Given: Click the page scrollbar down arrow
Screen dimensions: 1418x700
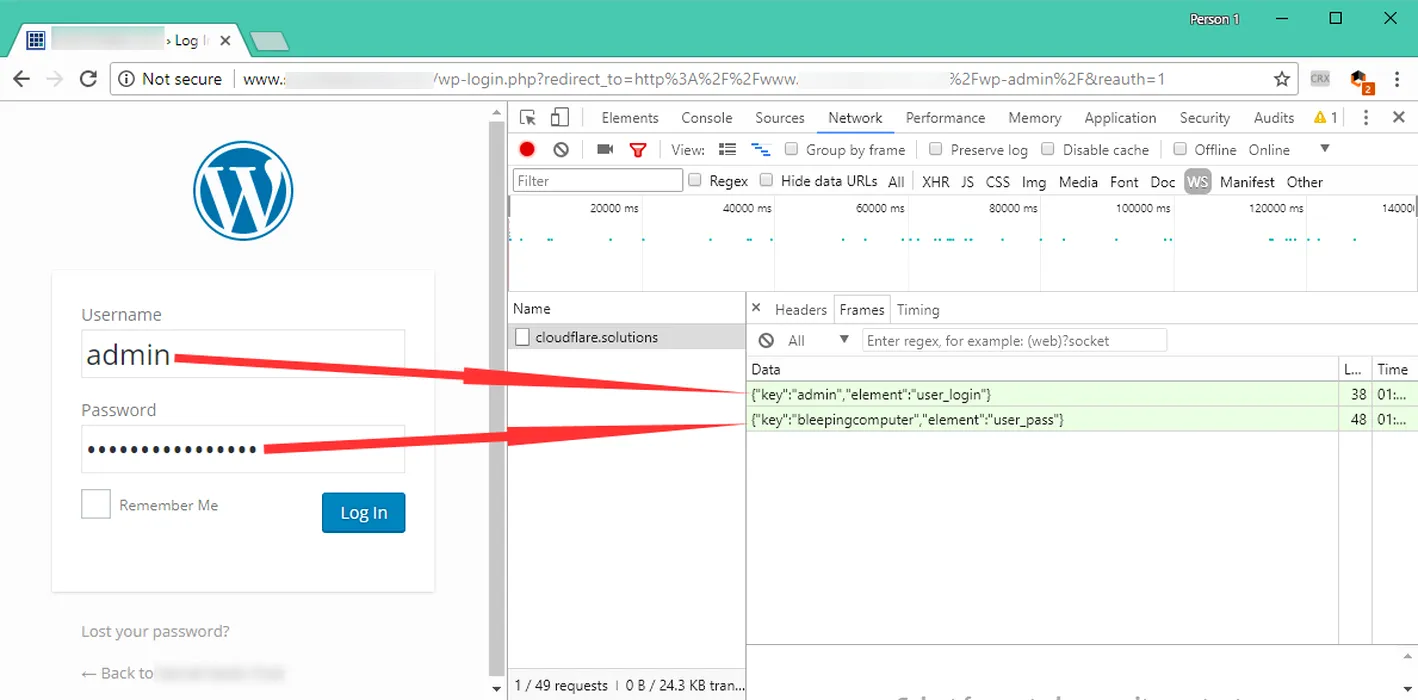Looking at the screenshot, I should (x=497, y=689).
